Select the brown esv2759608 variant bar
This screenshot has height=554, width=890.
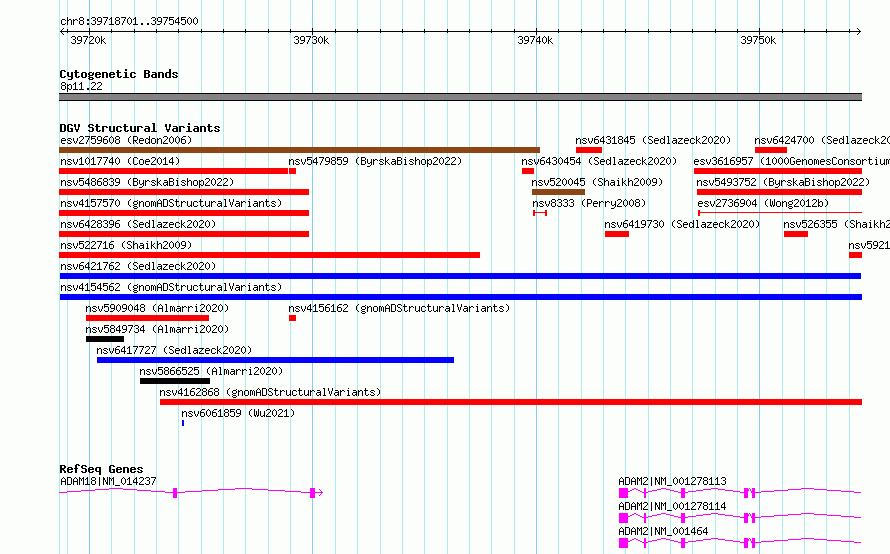299,150
